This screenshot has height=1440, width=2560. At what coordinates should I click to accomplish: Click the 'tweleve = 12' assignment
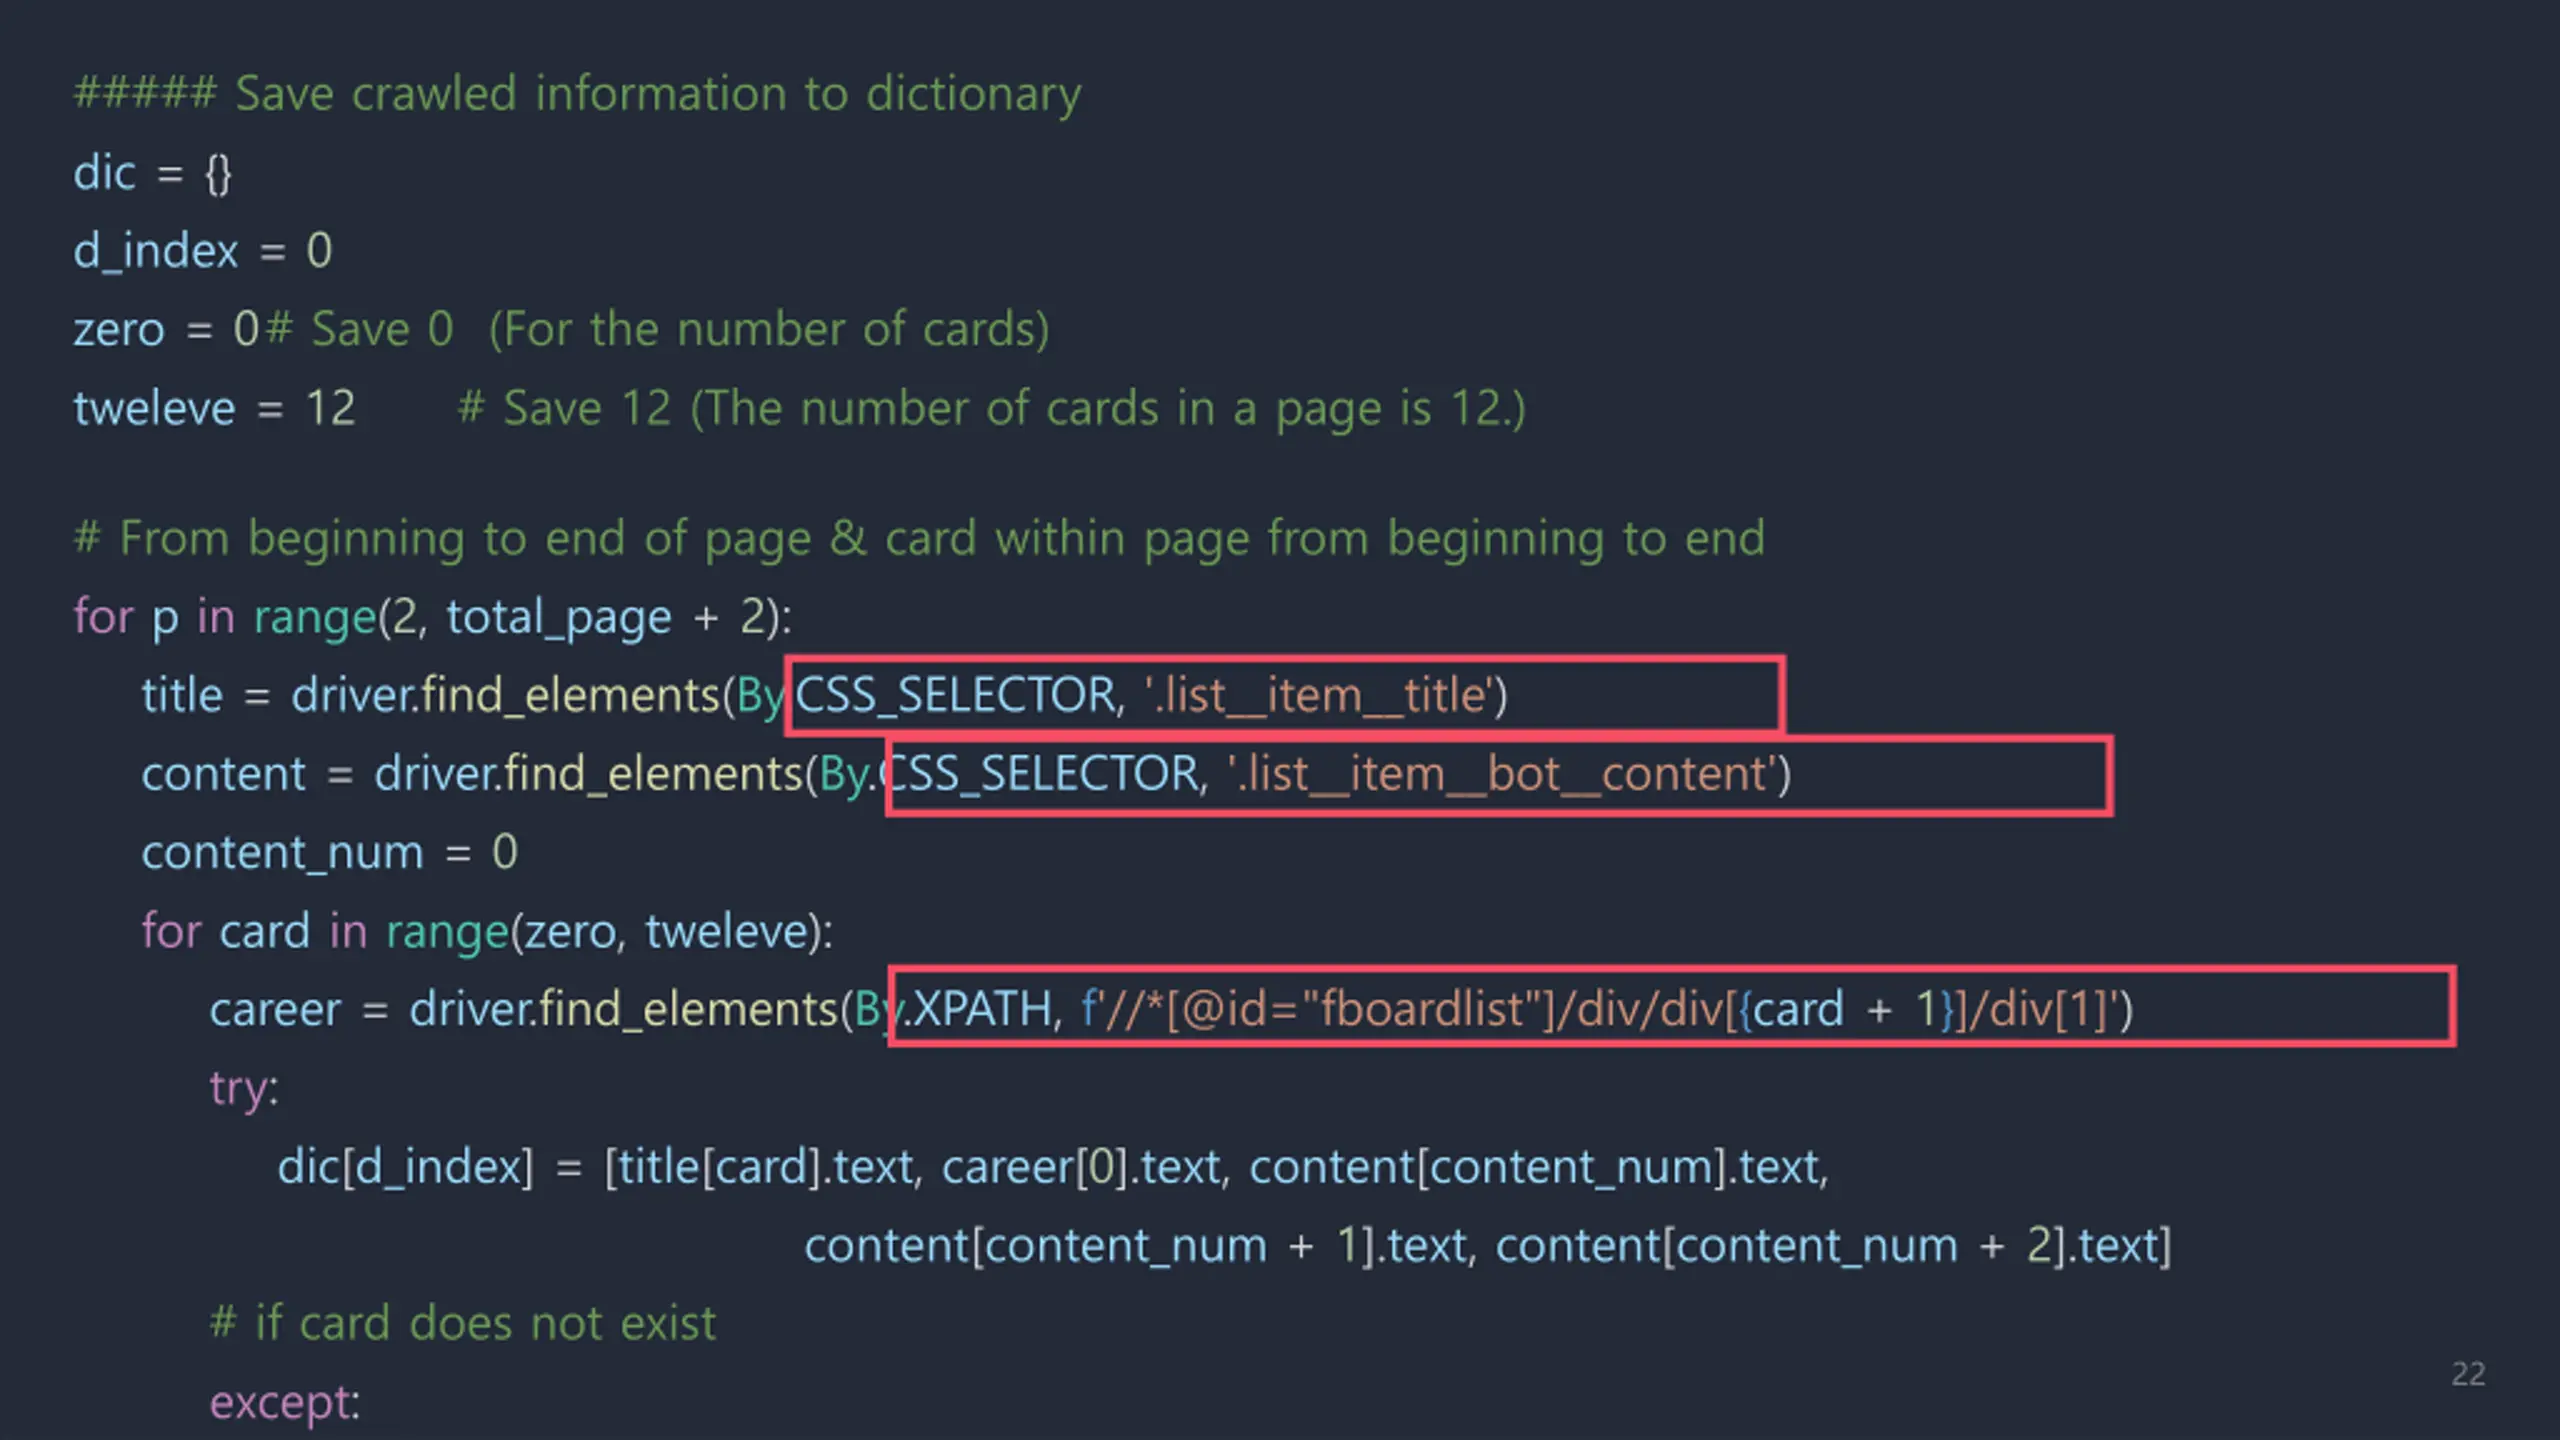click(x=214, y=409)
